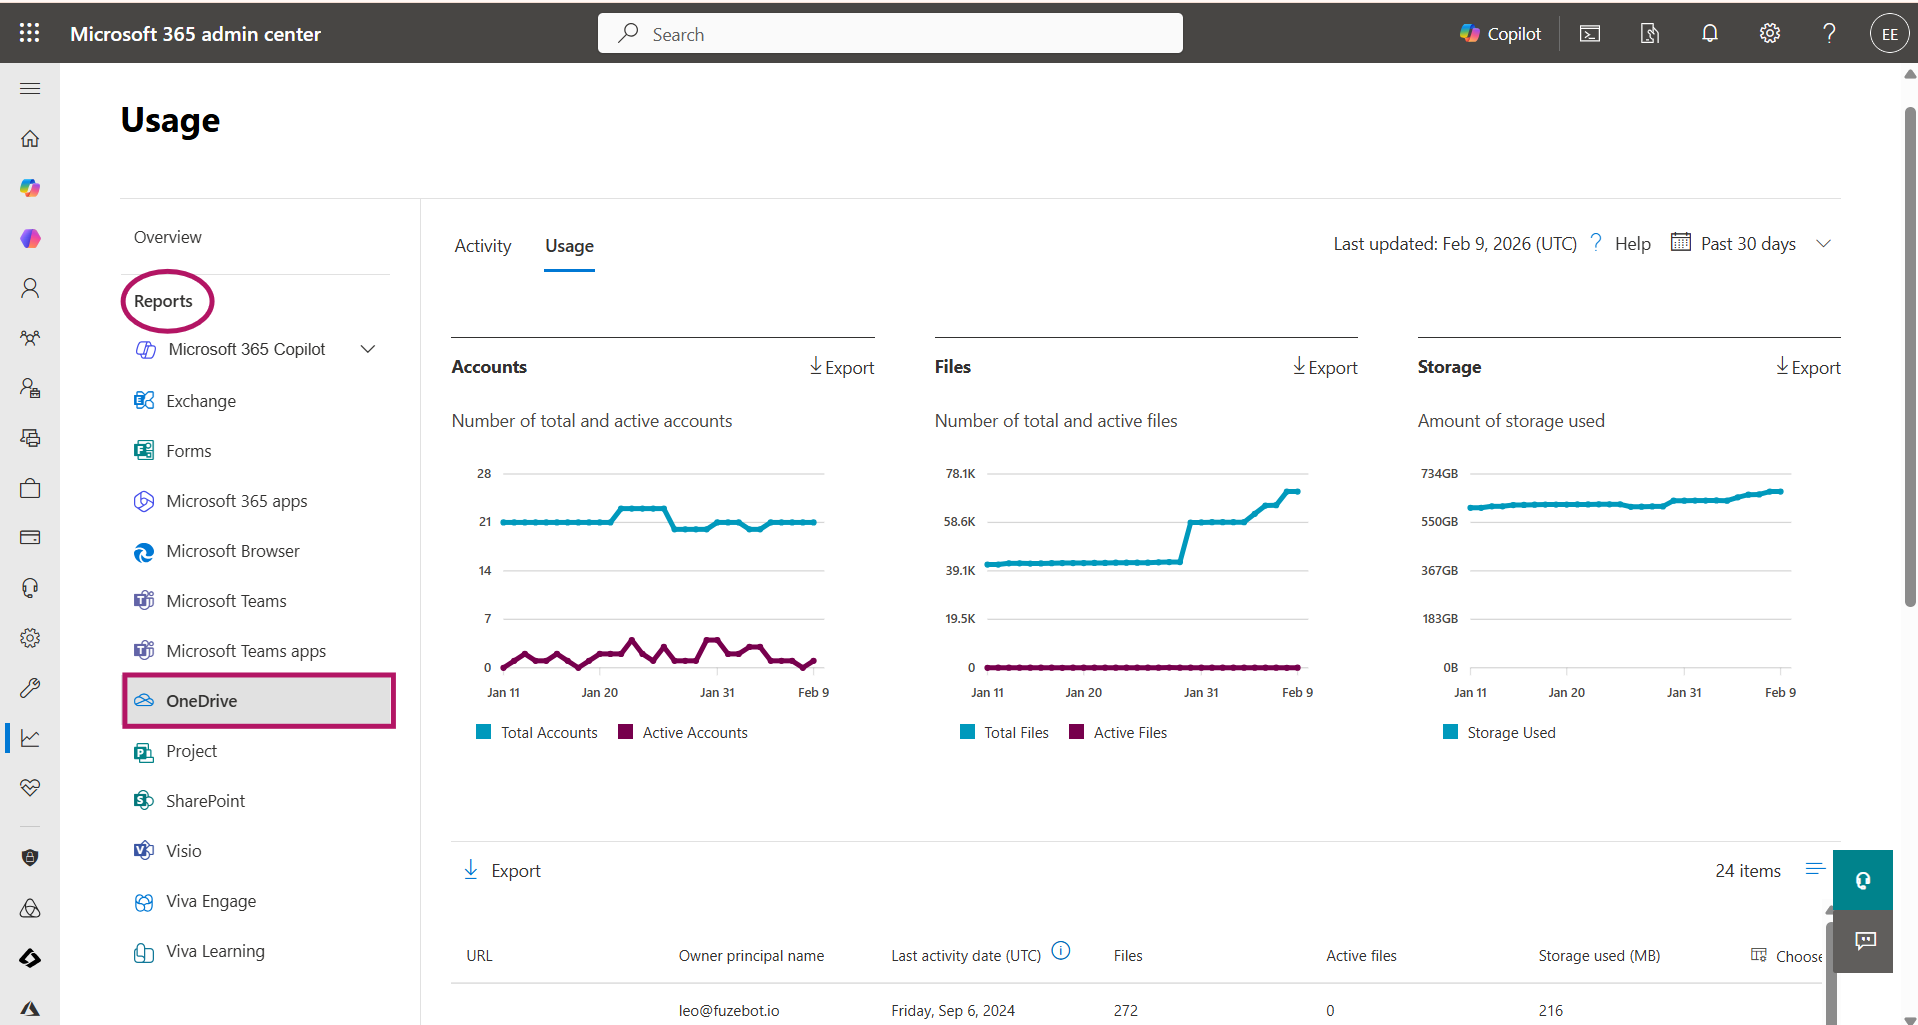Click the Help link
1918x1025 pixels.
[1632, 243]
